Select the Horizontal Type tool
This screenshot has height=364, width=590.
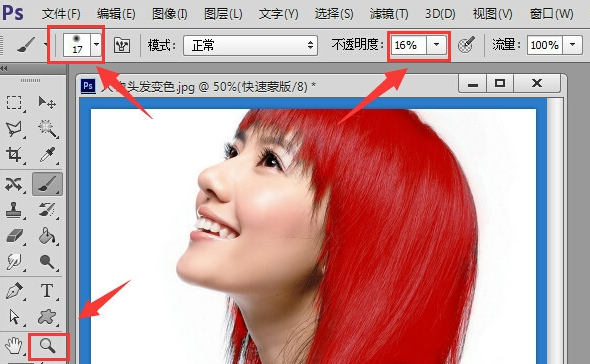coord(47,291)
